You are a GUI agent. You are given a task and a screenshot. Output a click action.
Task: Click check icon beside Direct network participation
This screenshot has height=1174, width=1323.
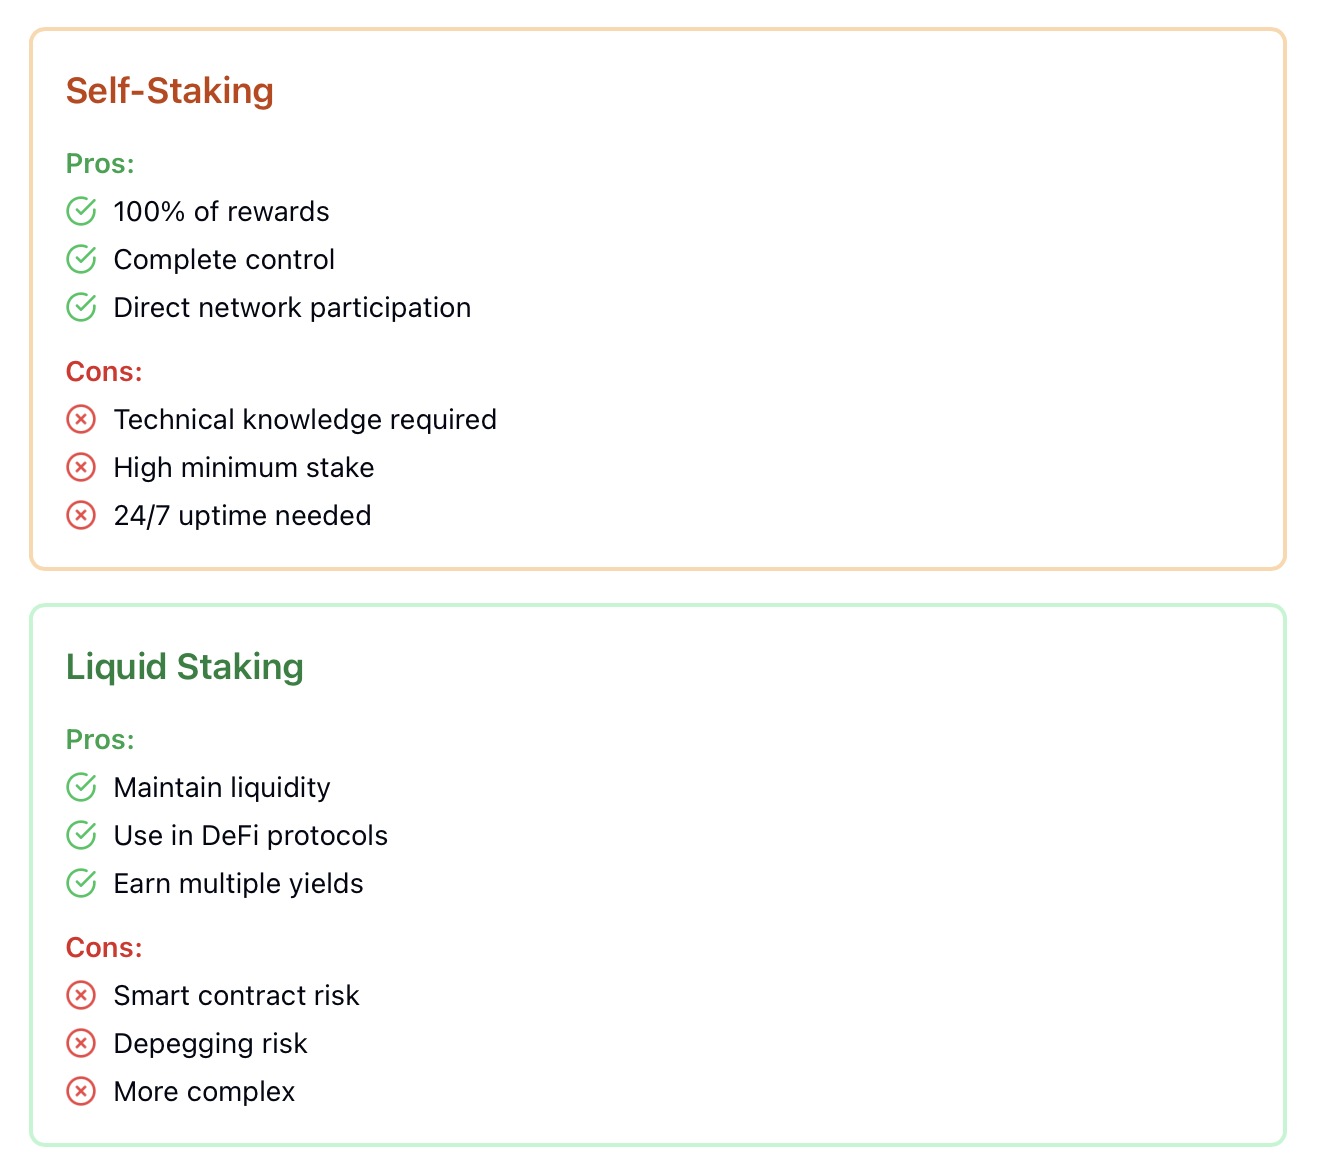pyautogui.click(x=81, y=307)
